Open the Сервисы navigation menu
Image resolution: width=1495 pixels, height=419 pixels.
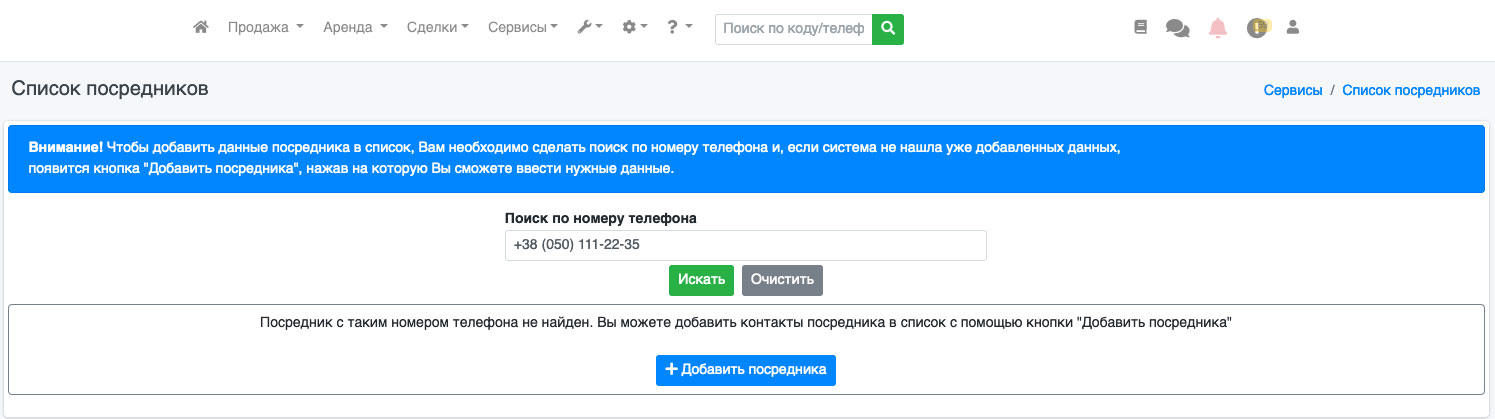point(522,28)
